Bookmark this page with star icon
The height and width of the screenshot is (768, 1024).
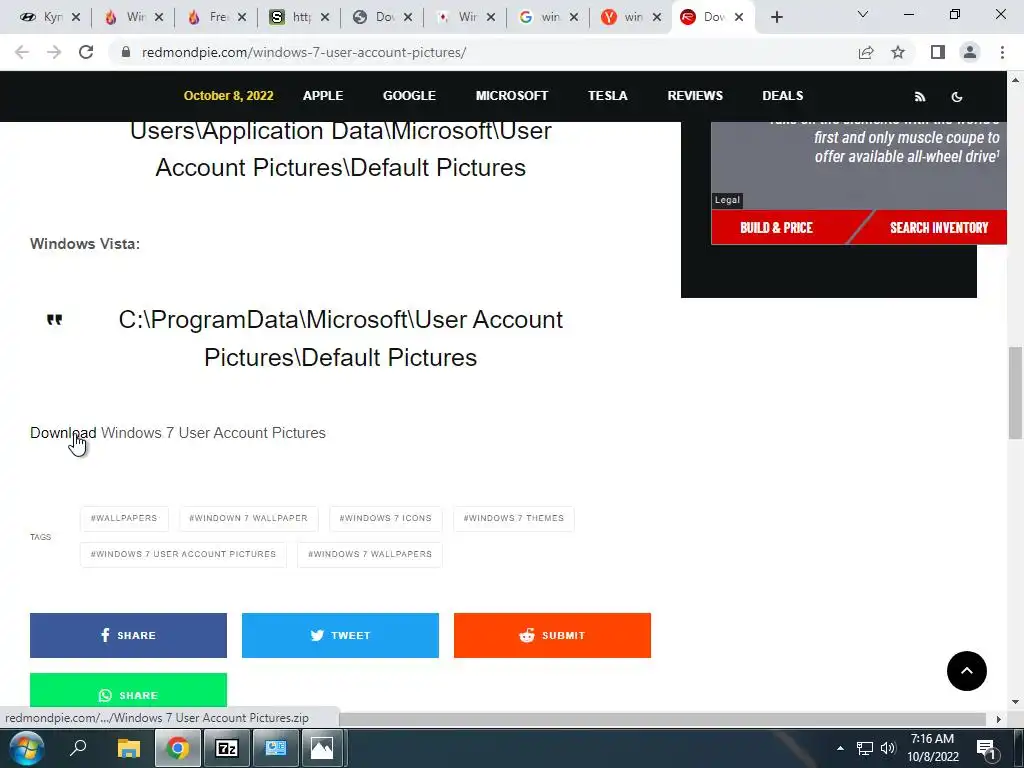(898, 52)
